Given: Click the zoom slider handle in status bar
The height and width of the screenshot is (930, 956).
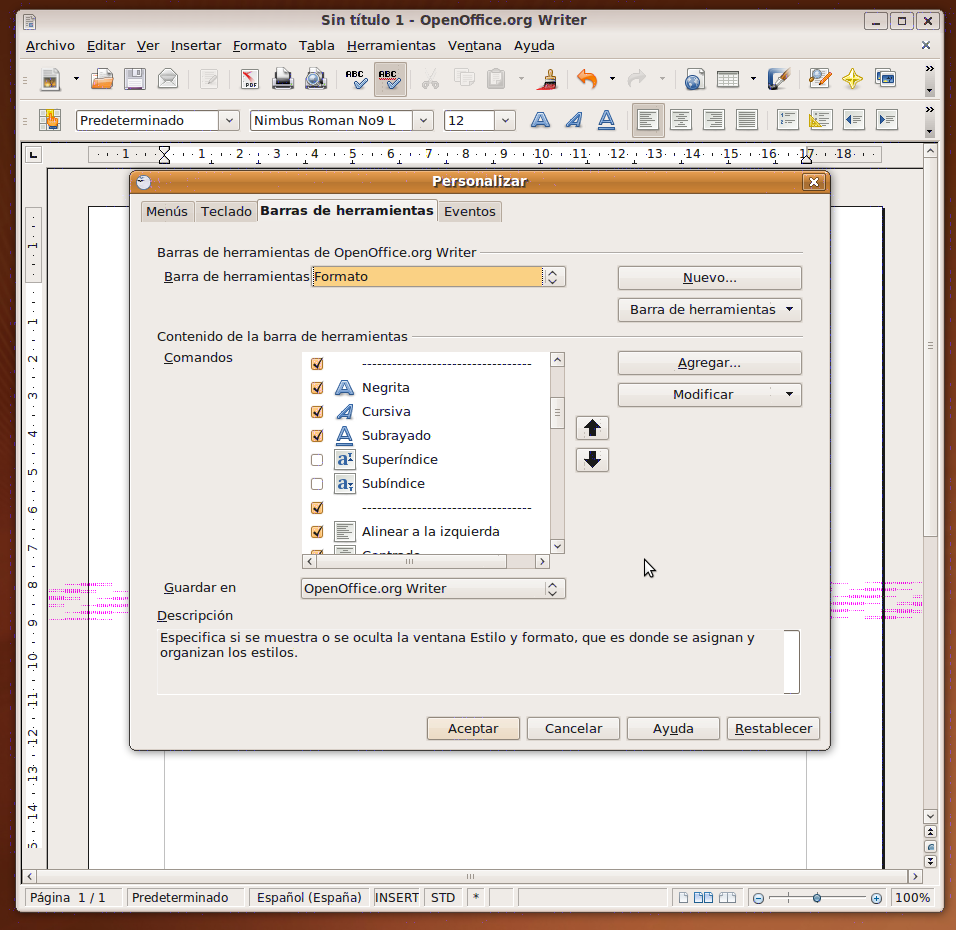Looking at the screenshot, I should 817,898.
